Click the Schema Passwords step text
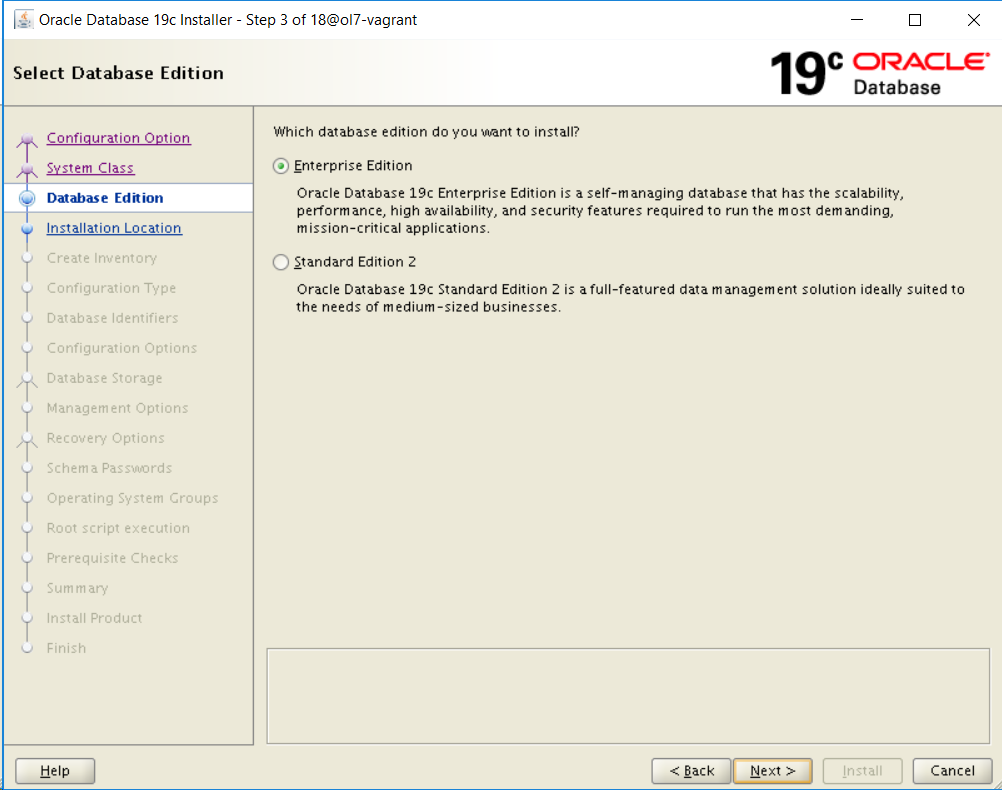The image size is (1002, 790). click(x=109, y=469)
